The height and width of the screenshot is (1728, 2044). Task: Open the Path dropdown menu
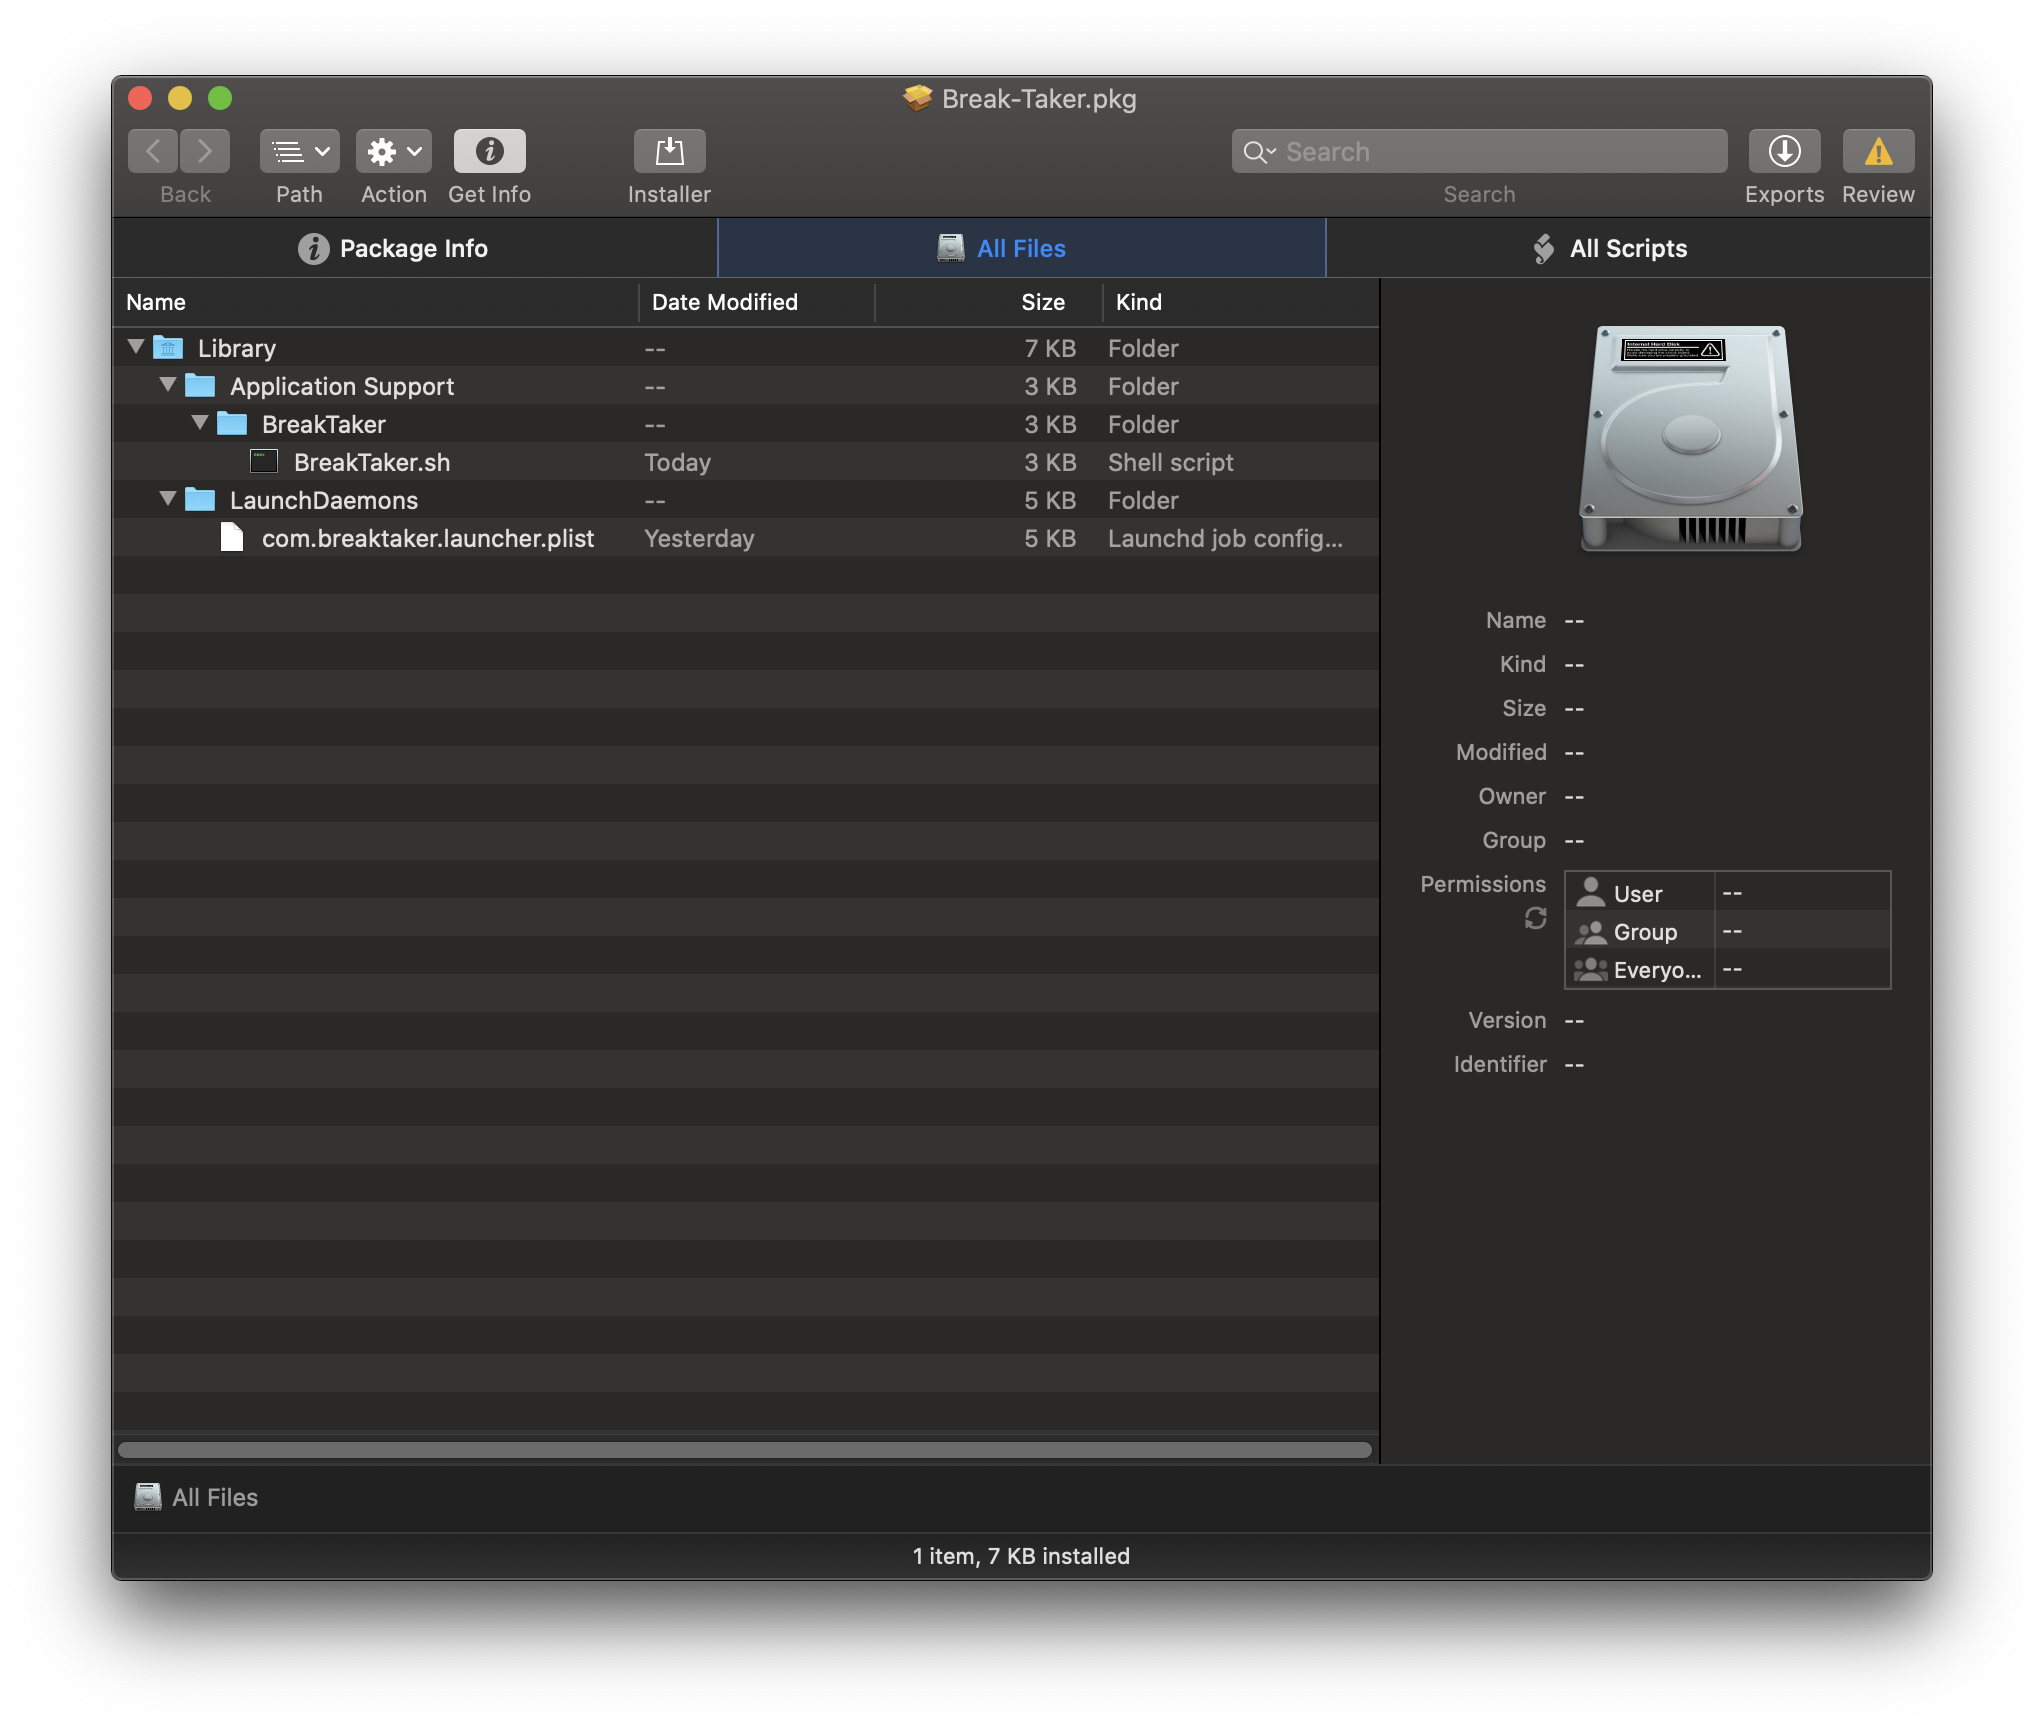299,152
